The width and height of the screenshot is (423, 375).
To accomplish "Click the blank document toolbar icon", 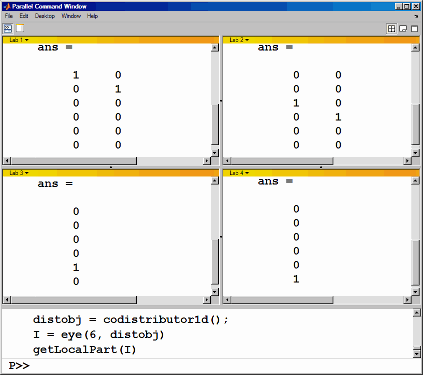I will click(20, 28).
